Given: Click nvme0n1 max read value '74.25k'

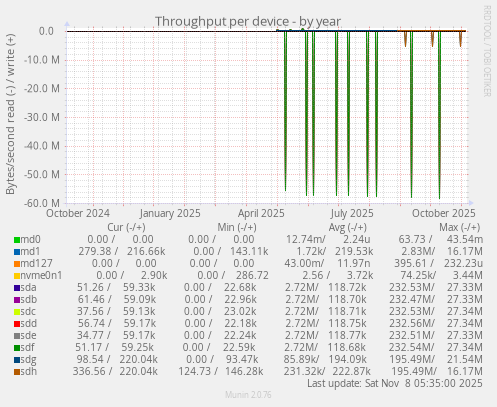Looking at the screenshot, I should [416, 275].
